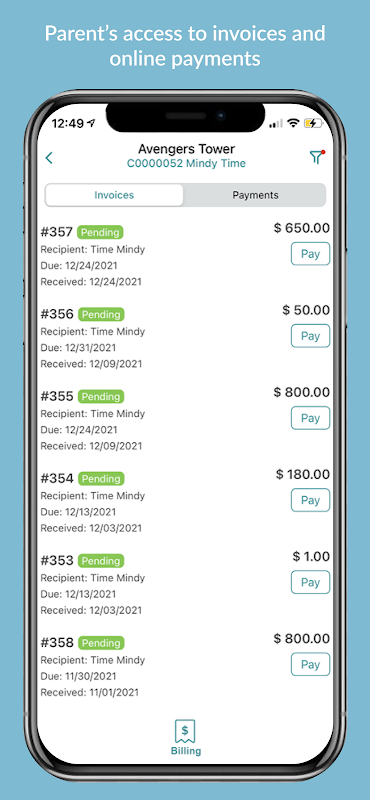Screen dimensions: 370x800
Task: Tap the Avengers Tower title
Action: pyautogui.click(x=186, y=149)
